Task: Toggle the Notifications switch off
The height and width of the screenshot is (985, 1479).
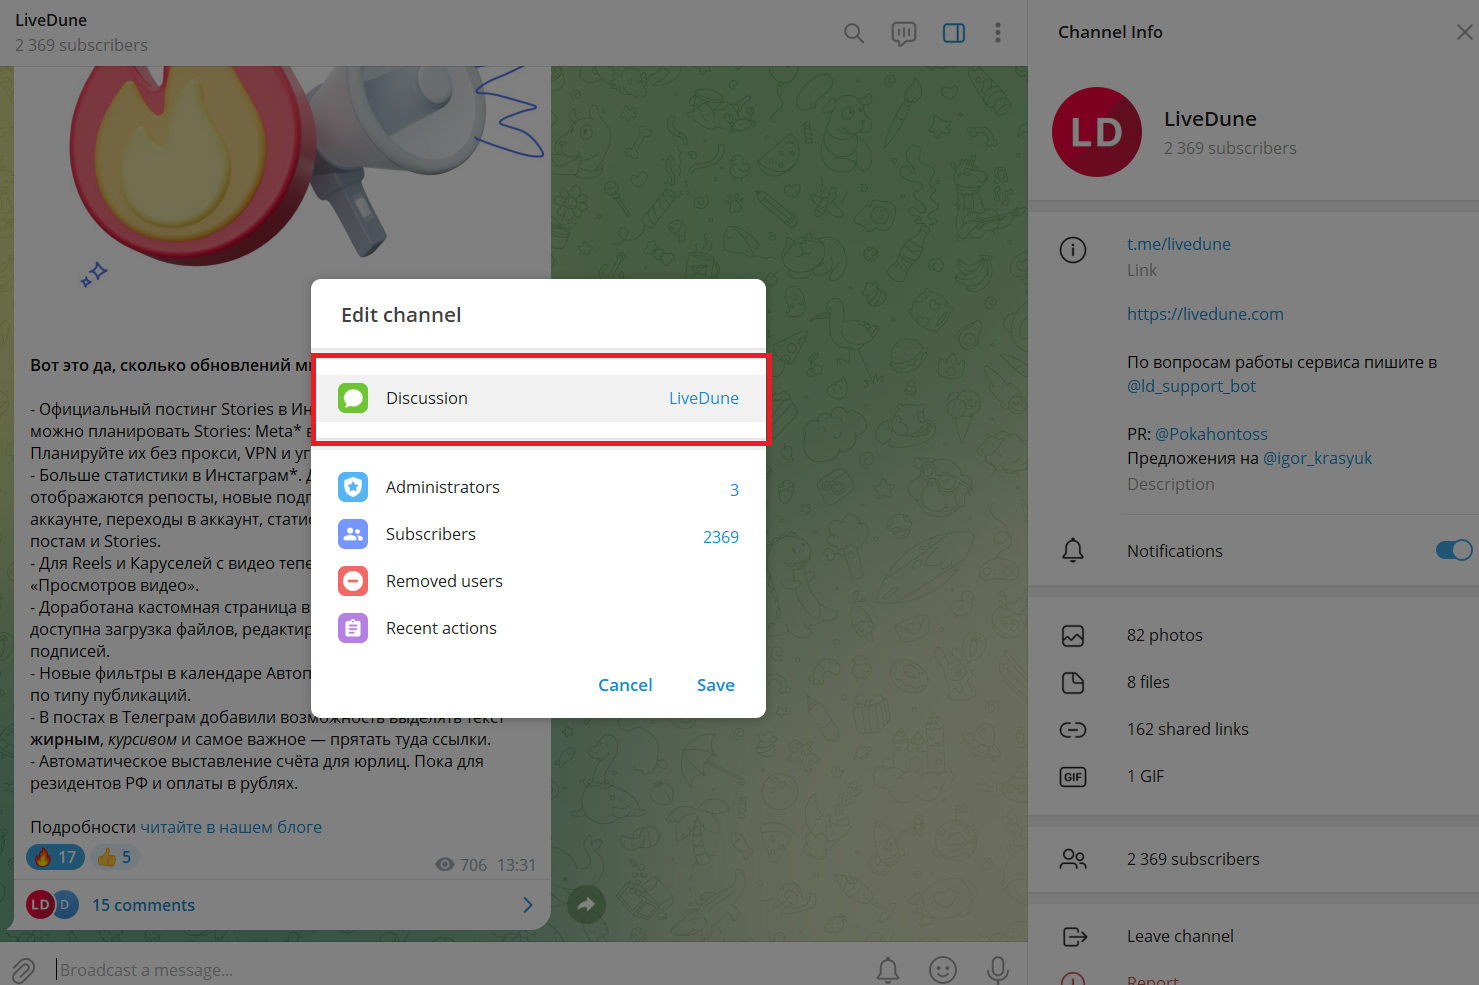Action: (x=1453, y=550)
